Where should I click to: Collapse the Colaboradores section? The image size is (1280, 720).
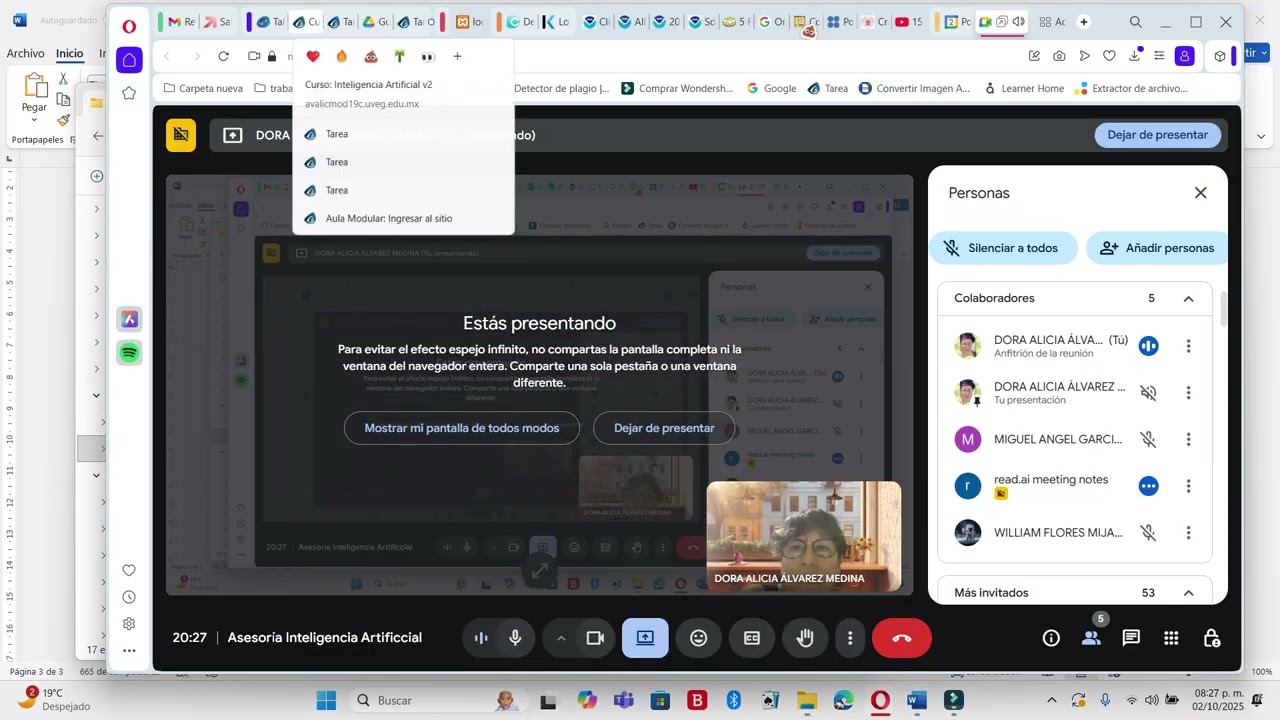(1188, 298)
